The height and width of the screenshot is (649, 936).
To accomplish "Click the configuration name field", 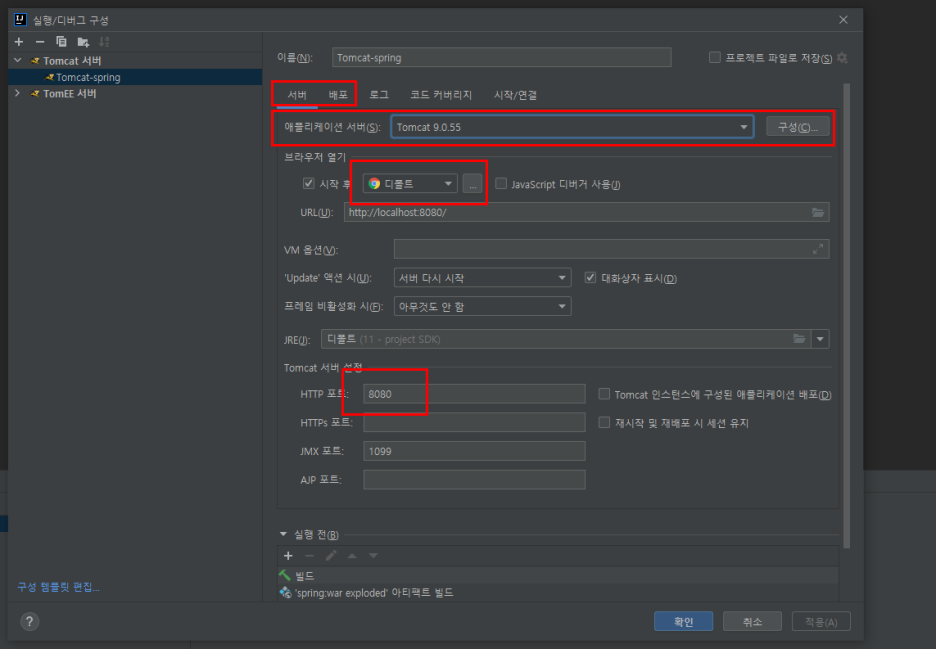I will pyautogui.click(x=501, y=58).
